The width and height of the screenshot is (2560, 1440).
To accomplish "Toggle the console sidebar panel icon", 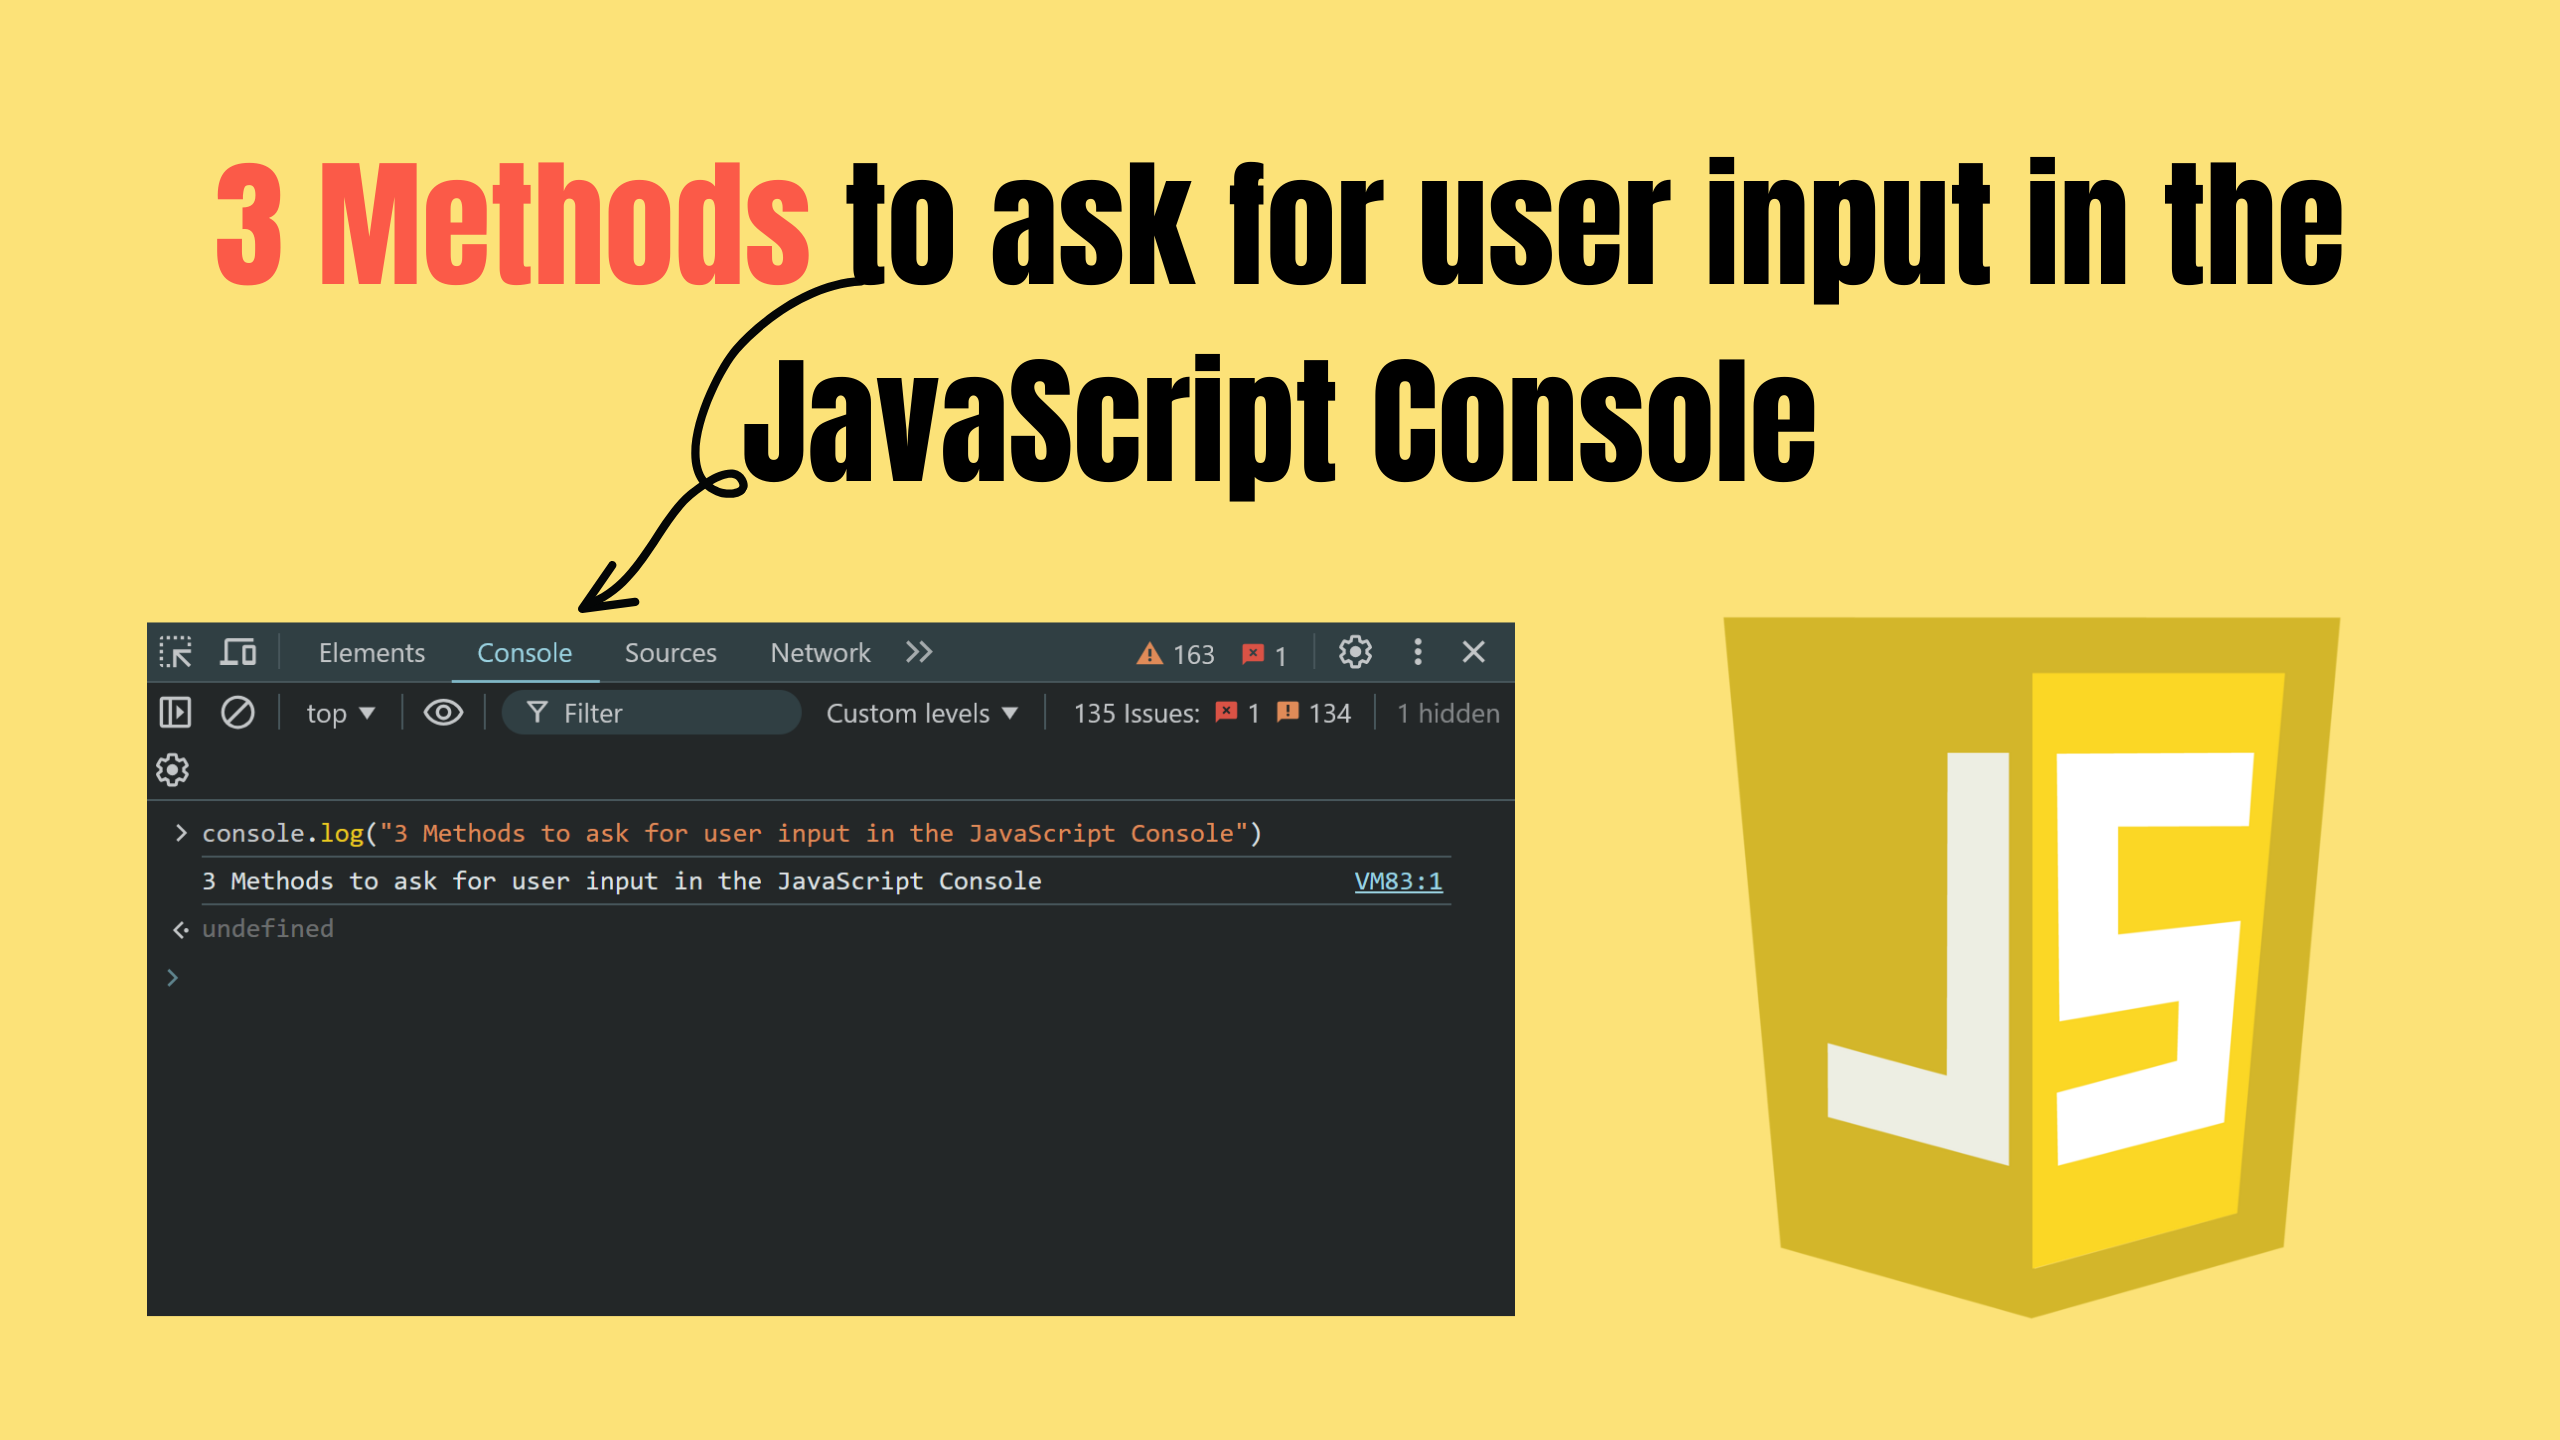I will pyautogui.click(x=175, y=713).
